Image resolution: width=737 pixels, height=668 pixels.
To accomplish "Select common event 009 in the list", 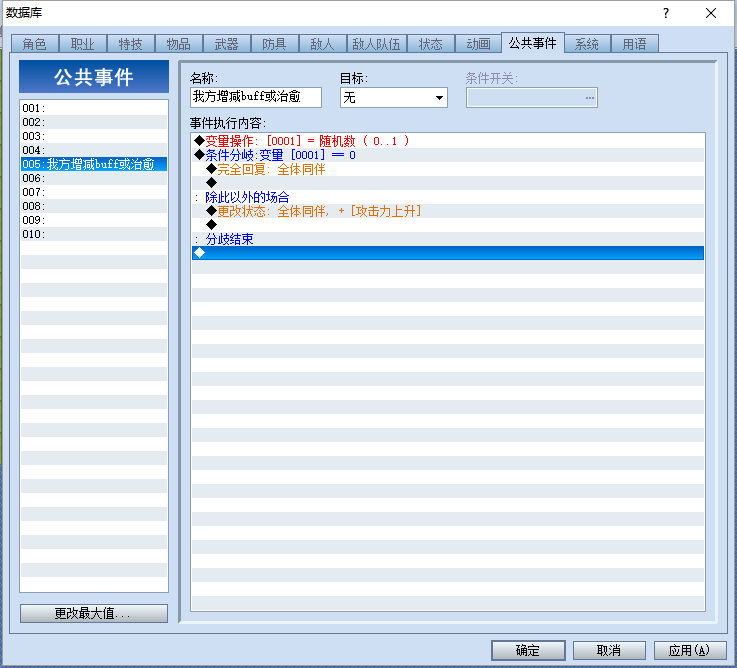I will 94,220.
